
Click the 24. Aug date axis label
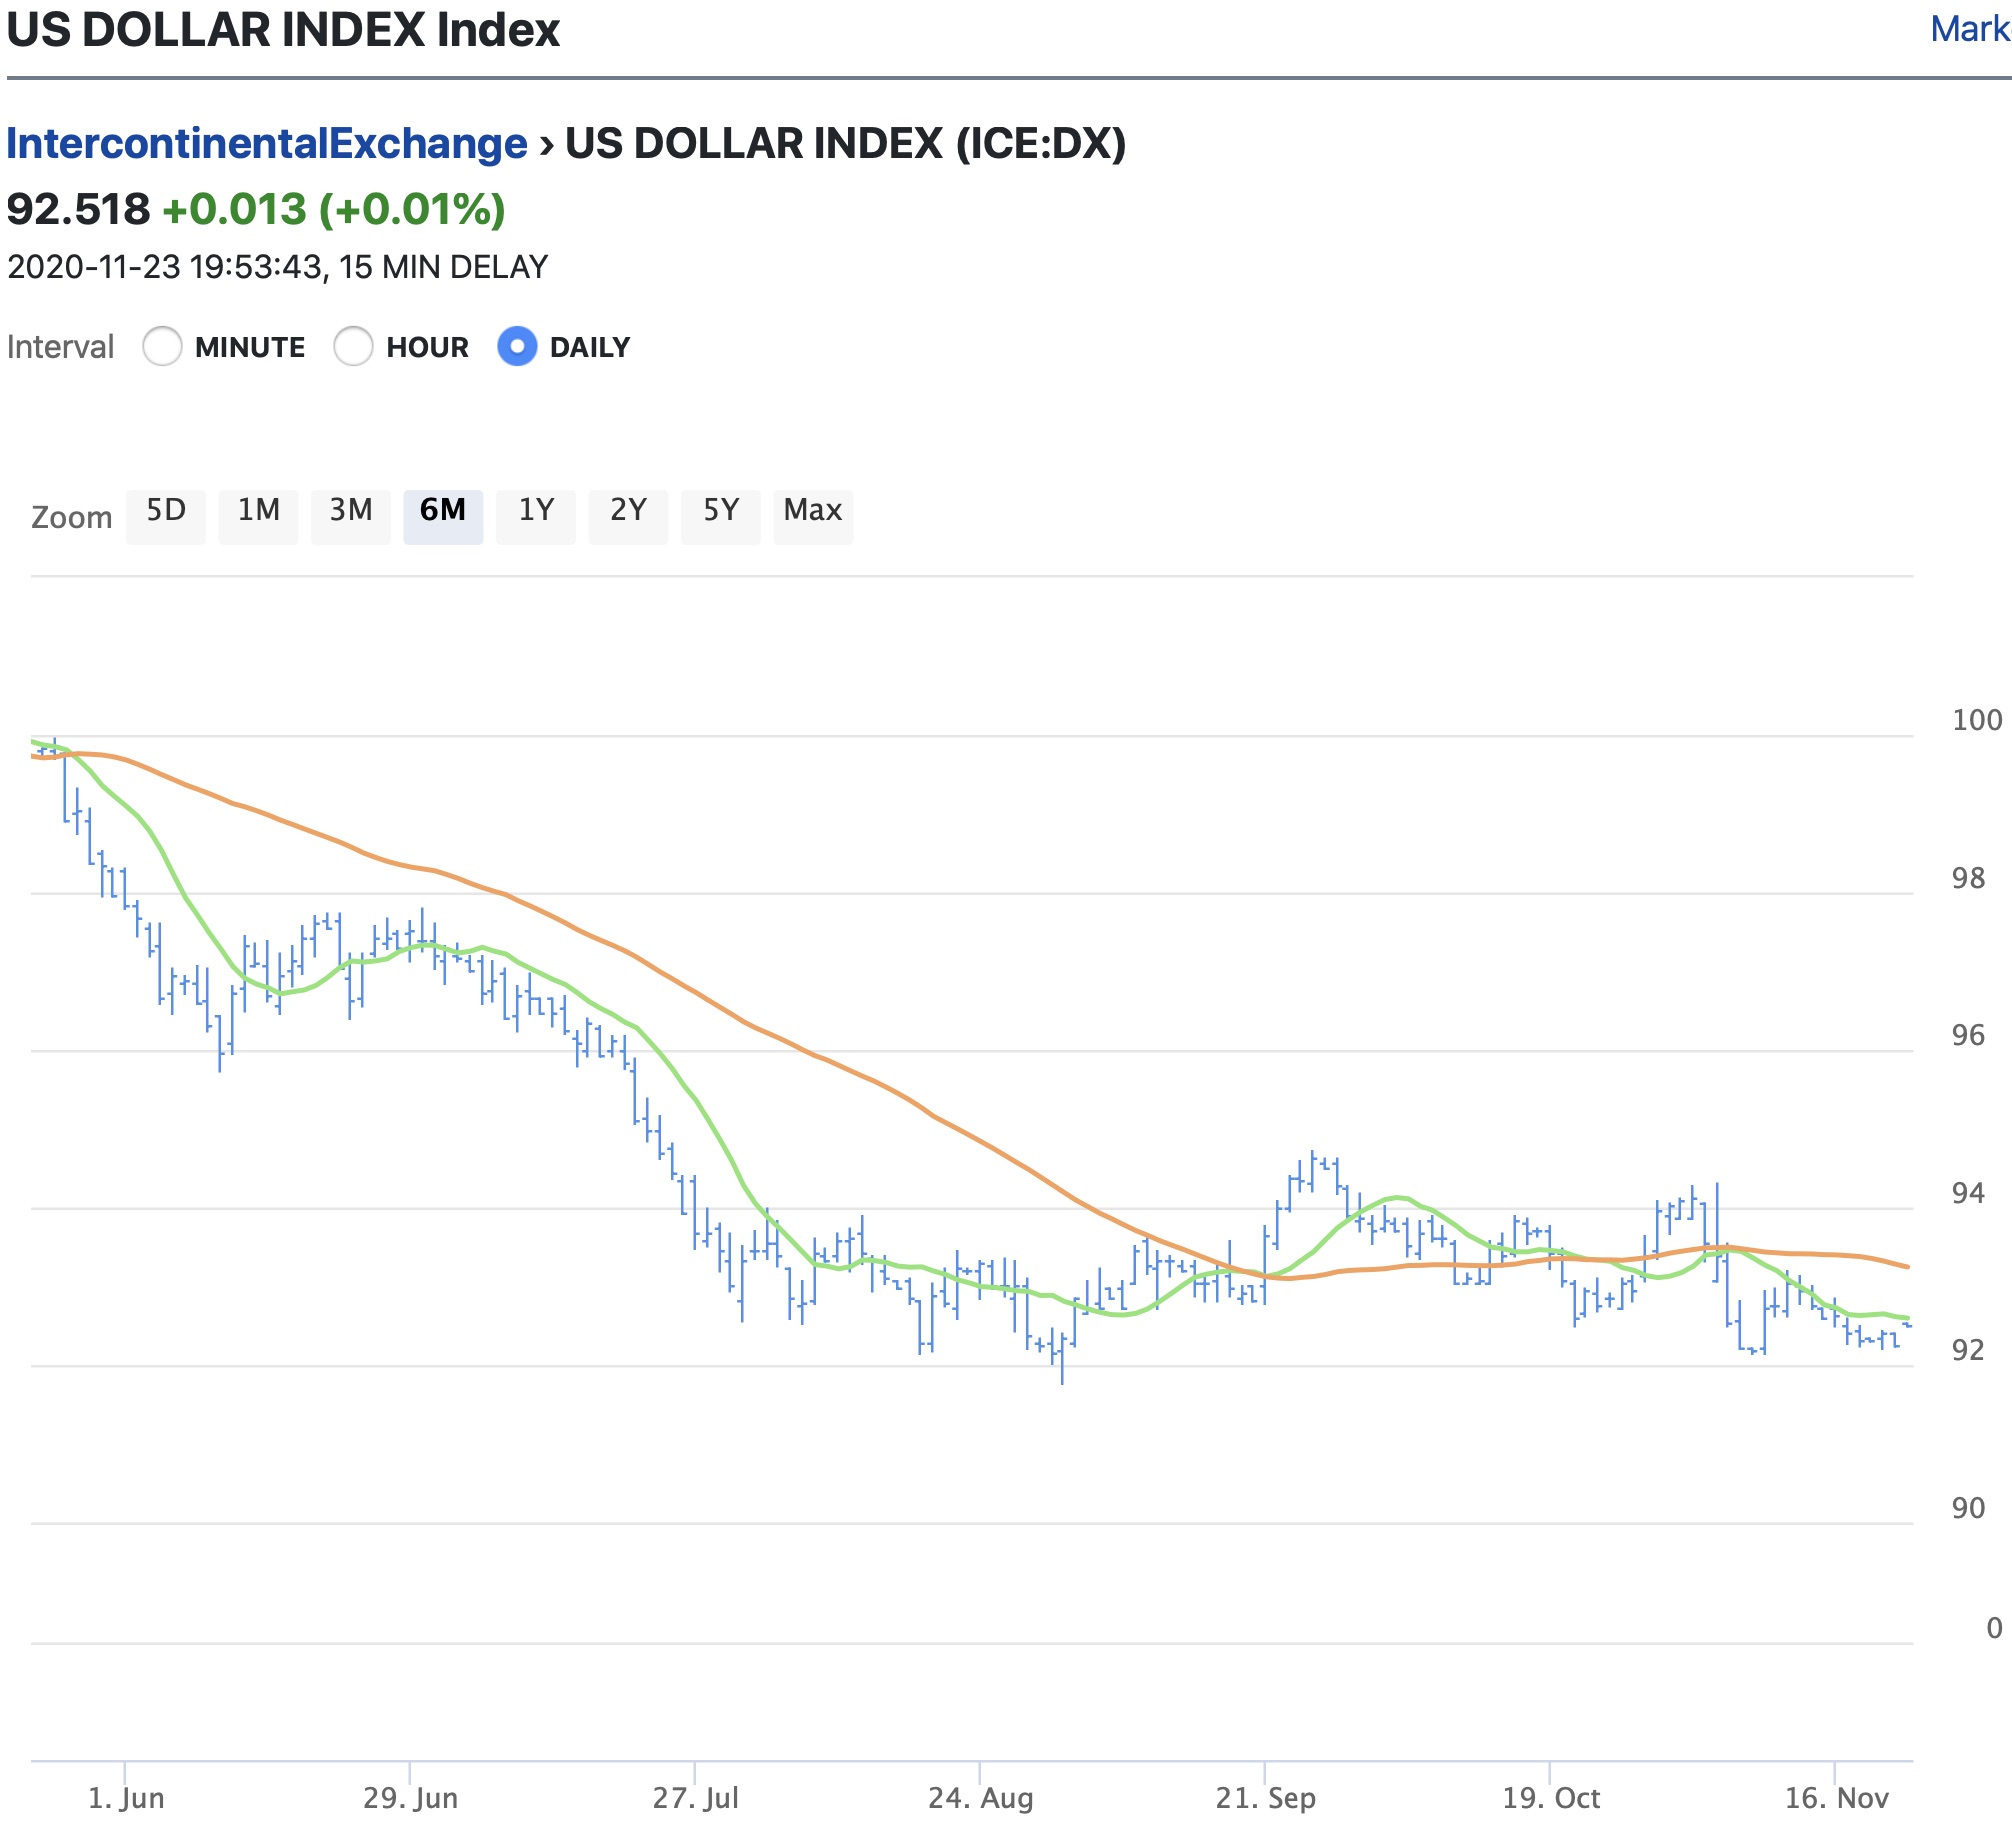(980, 1798)
